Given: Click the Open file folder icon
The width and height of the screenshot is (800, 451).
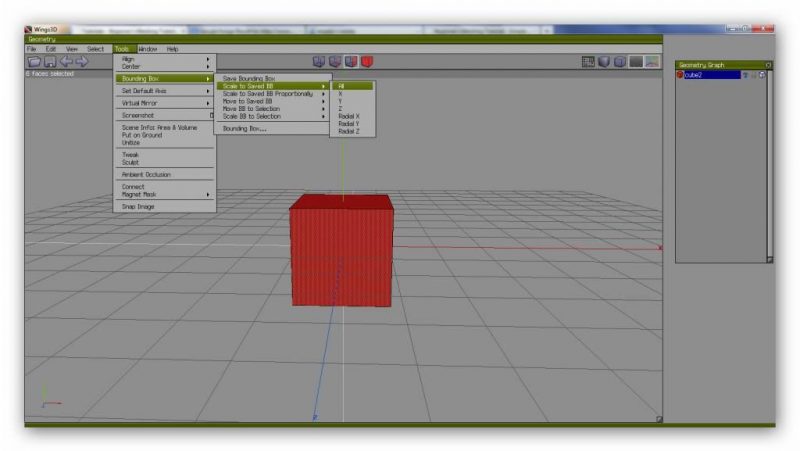Looking at the screenshot, I should pos(35,61).
